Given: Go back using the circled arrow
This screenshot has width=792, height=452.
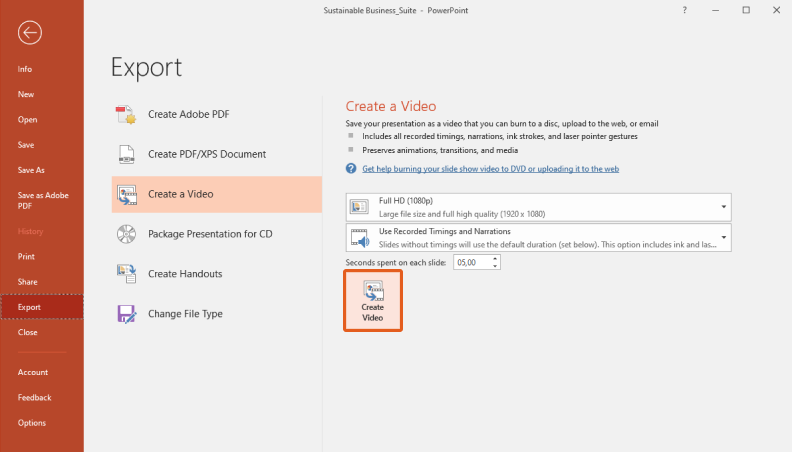Looking at the screenshot, I should pyautogui.click(x=30, y=33).
